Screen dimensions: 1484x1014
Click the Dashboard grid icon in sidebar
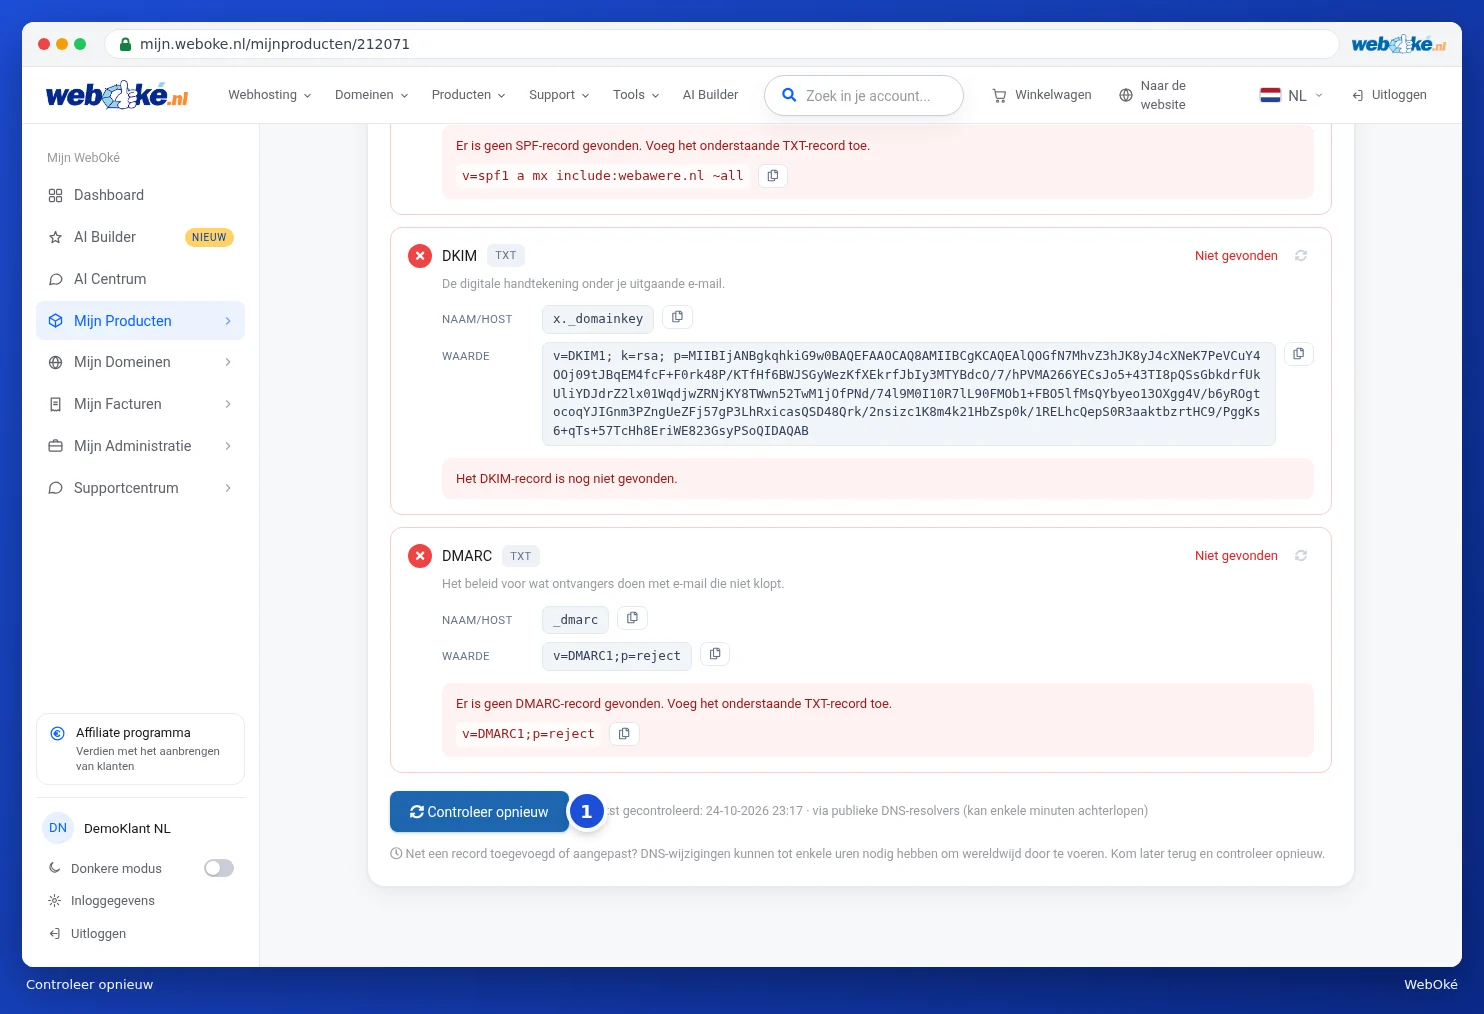coord(56,196)
